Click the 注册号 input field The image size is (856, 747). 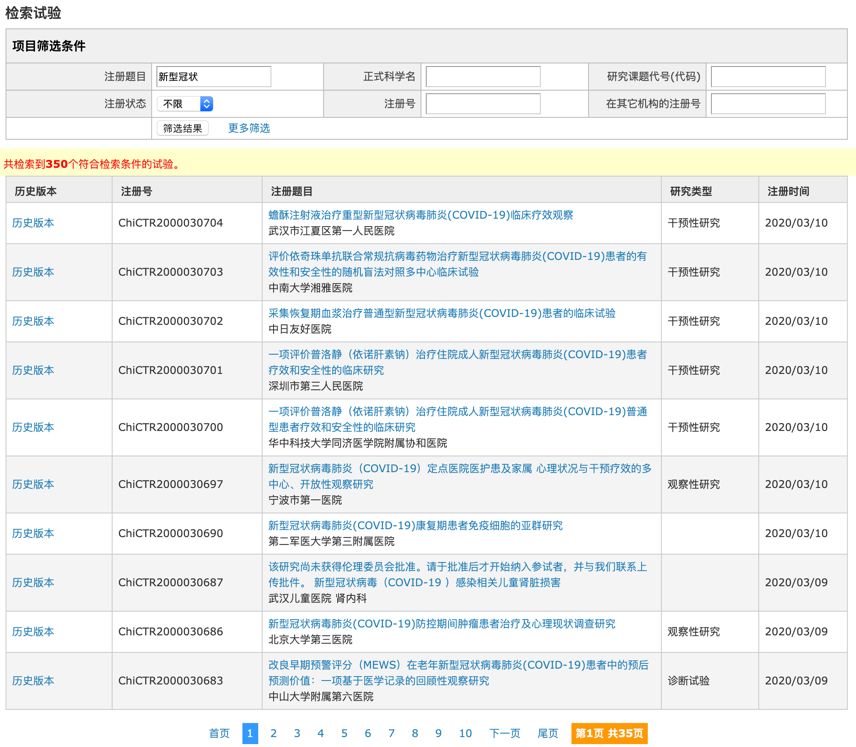(x=483, y=104)
